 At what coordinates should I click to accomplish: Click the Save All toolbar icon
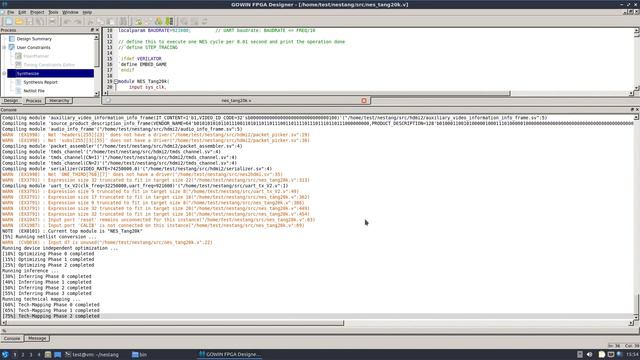[40, 21]
